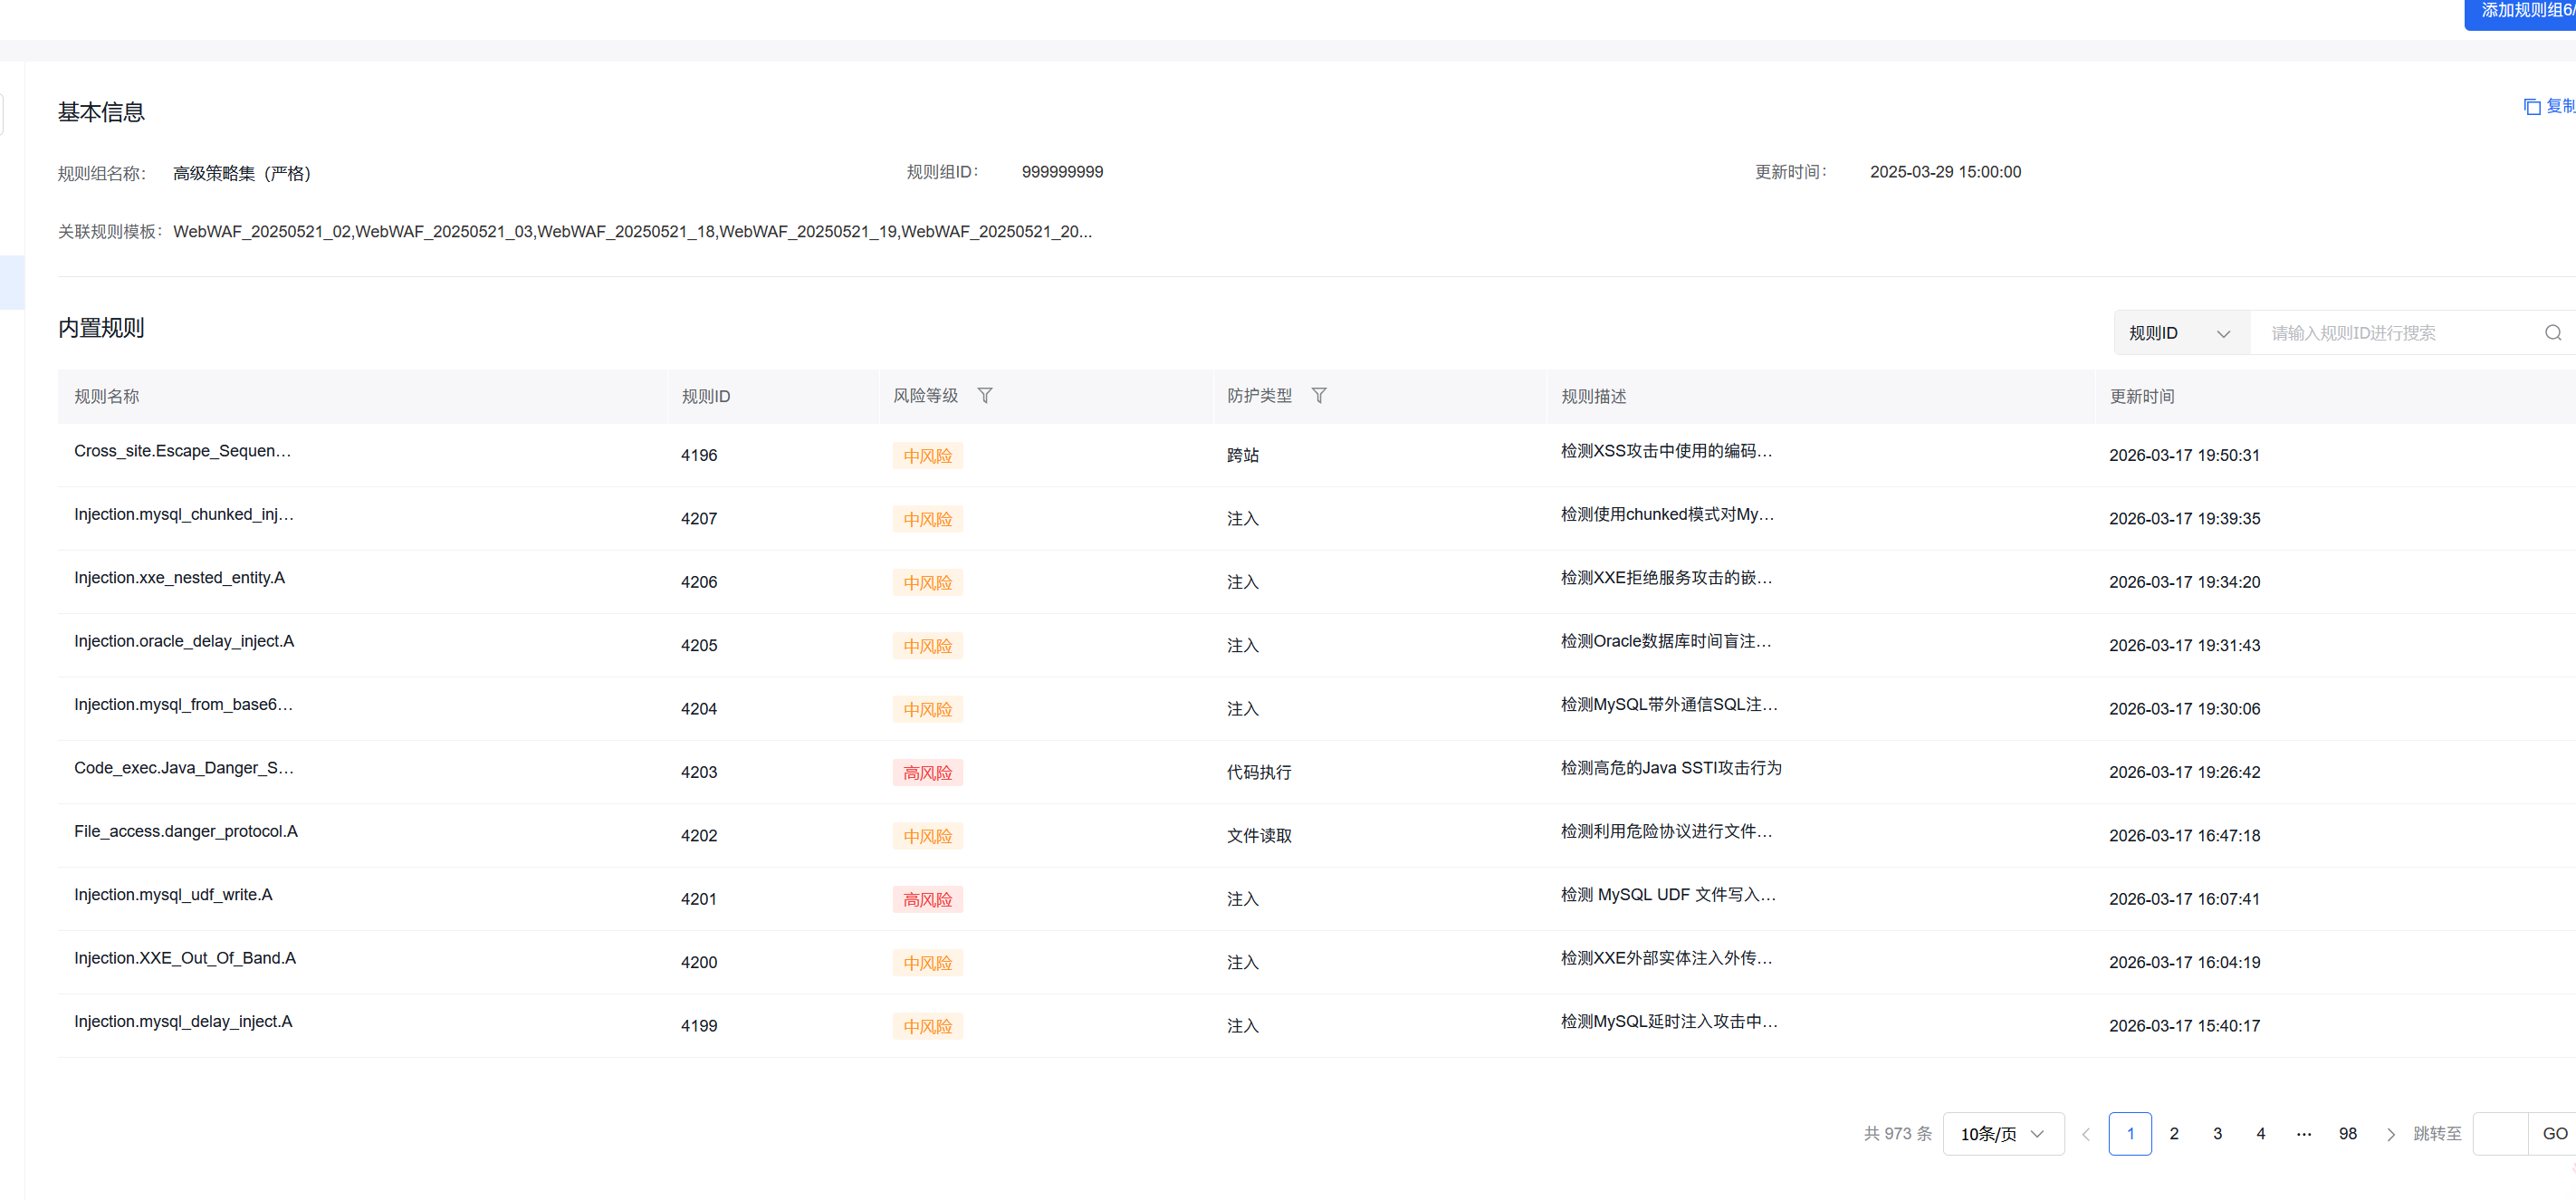Click the 高风险 badge of rule 4203
Screen dimensions: 2576x1200
[x=927, y=772]
